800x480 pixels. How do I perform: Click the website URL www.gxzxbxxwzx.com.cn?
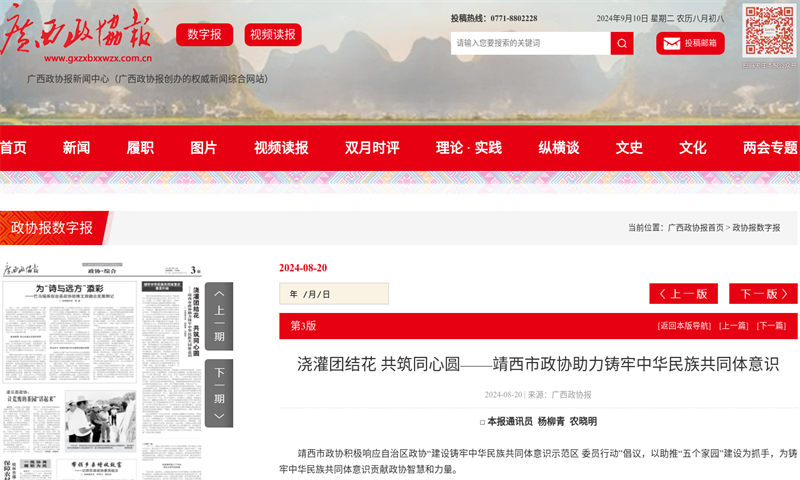[x=98, y=58]
